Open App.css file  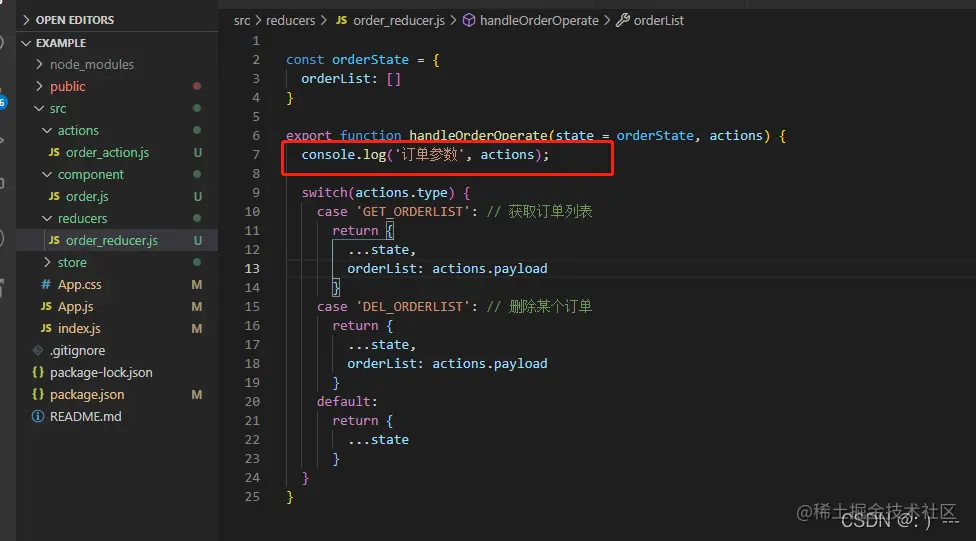pos(80,285)
